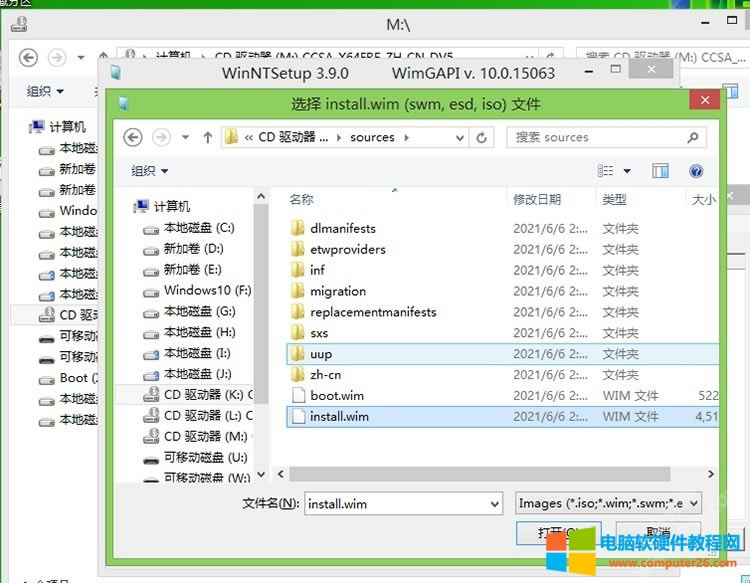Click the sources breadcrumb segment
The height and width of the screenshot is (583, 750).
[x=372, y=138]
